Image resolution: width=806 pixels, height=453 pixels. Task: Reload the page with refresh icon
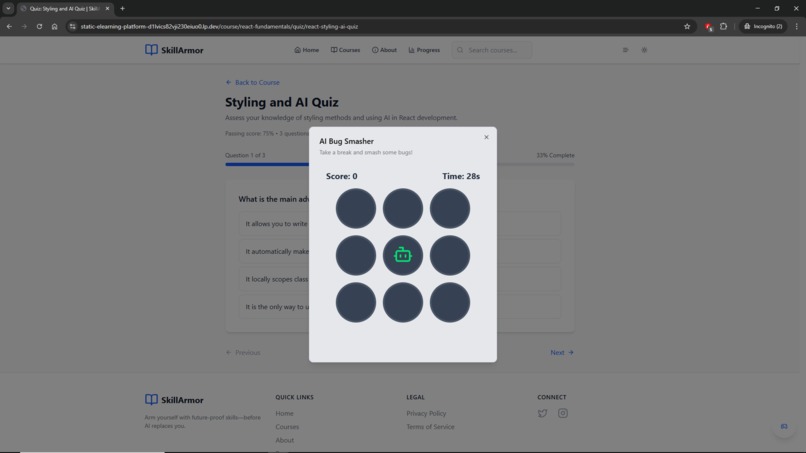pyautogui.click(x=39, y=26)
